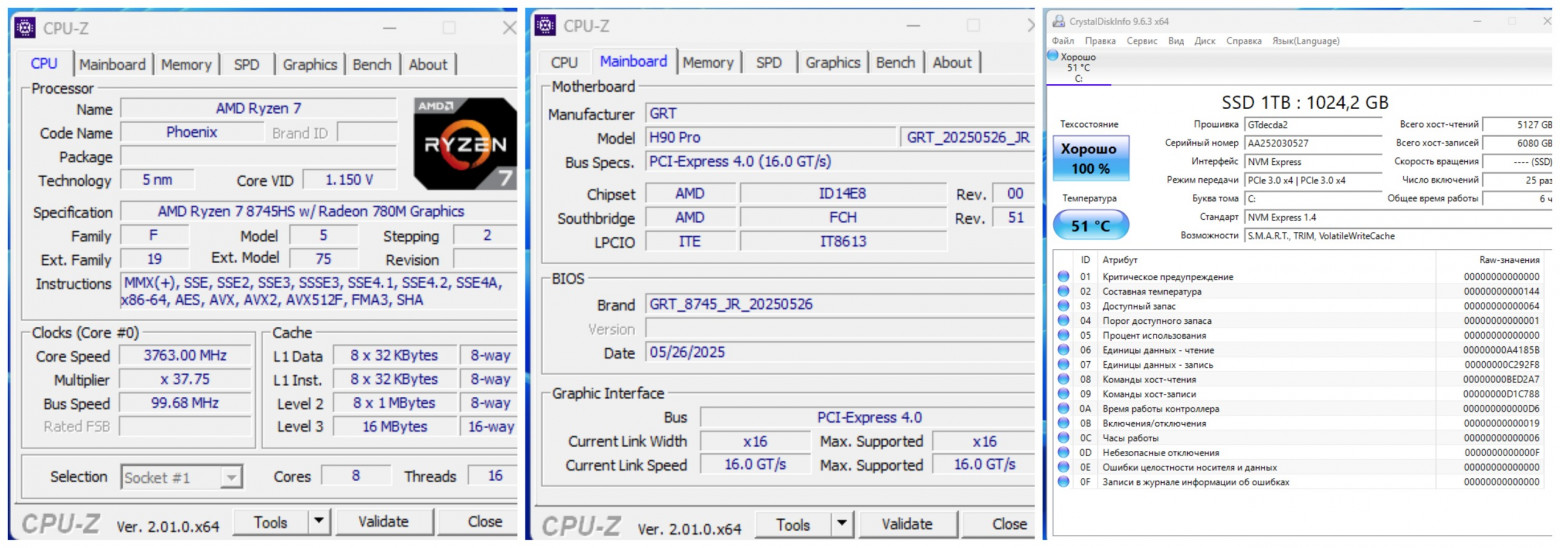Click the Режим передачи field PCIe 3.0 x4

(x=1312, y=180)
